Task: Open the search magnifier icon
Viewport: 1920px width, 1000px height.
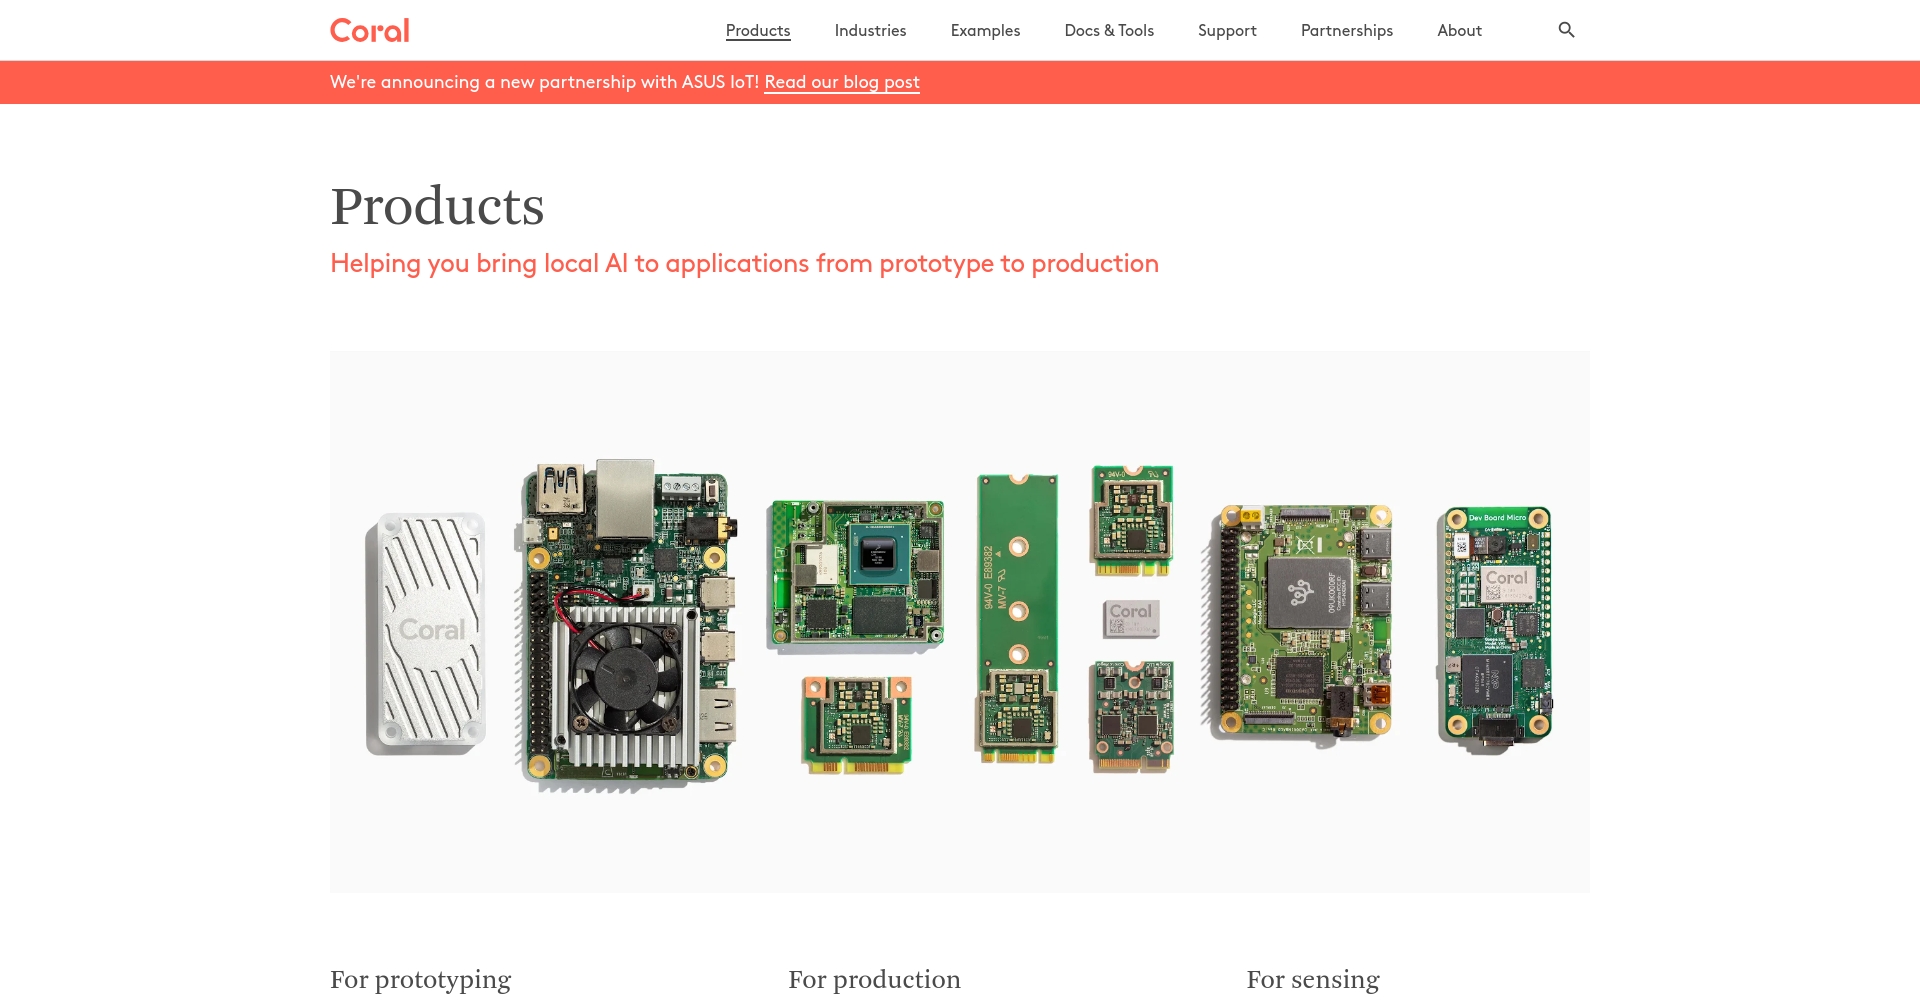Action: tap(1566, 30)
